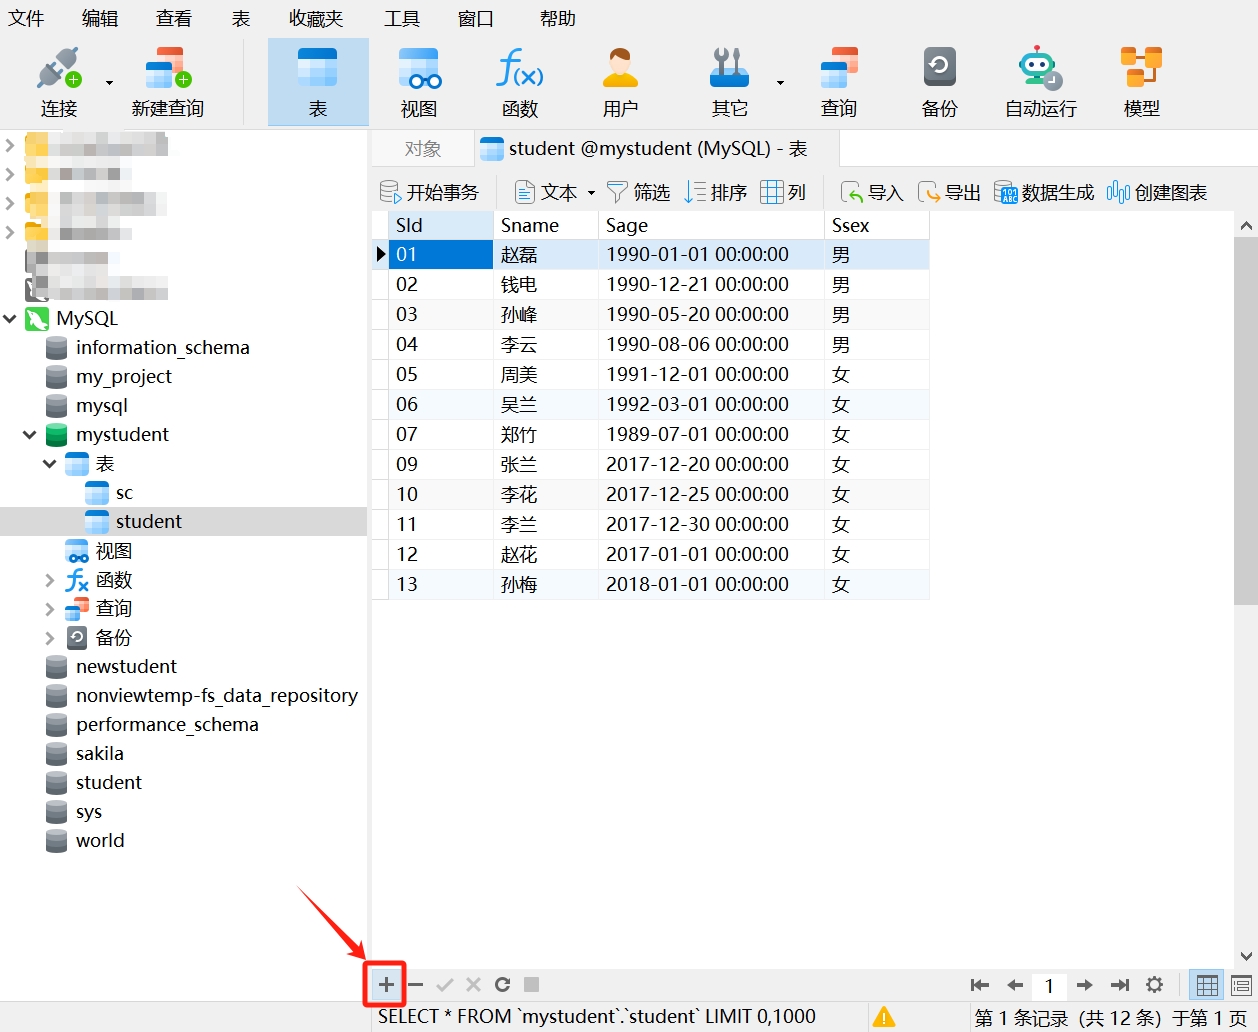
Task: Click the refresh icon in bottom bar
Action: (x=503, y=985)
